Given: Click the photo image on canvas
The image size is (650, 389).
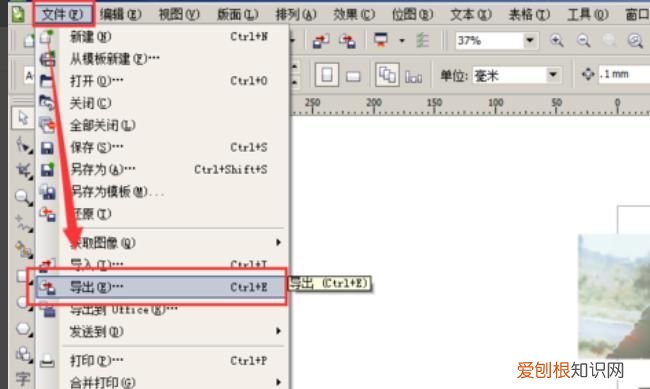Looking at the screenshot, I should click(614, 296).
